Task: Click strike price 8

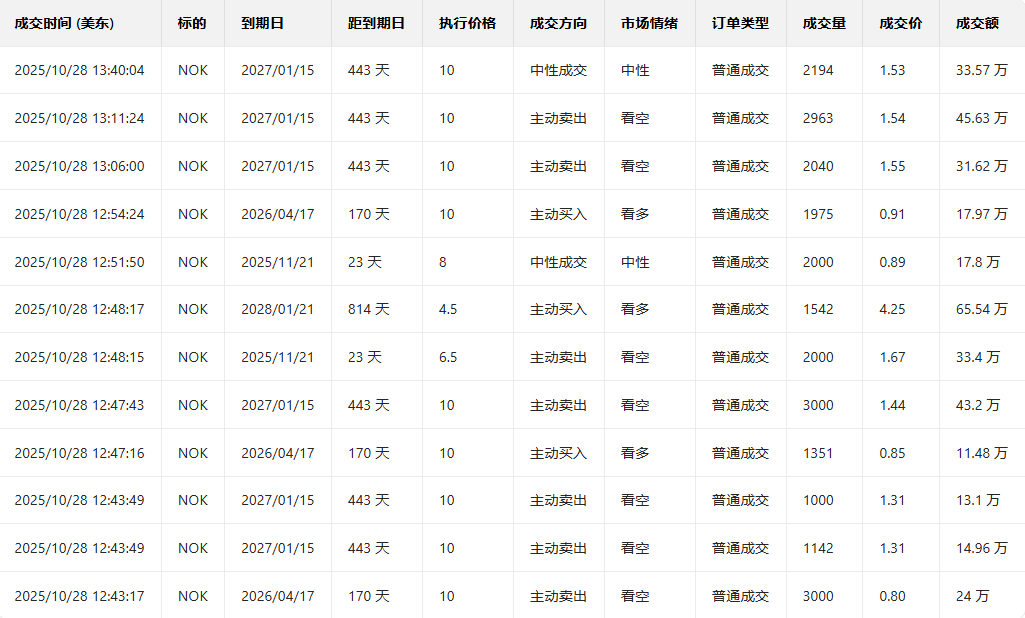Action: pos(443,262)
